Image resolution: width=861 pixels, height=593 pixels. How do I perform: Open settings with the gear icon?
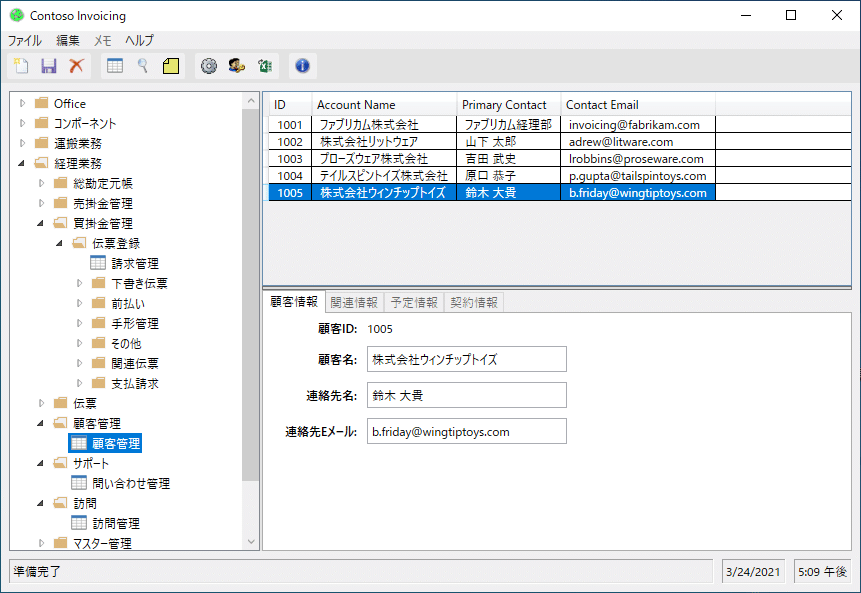coord(209,66)
